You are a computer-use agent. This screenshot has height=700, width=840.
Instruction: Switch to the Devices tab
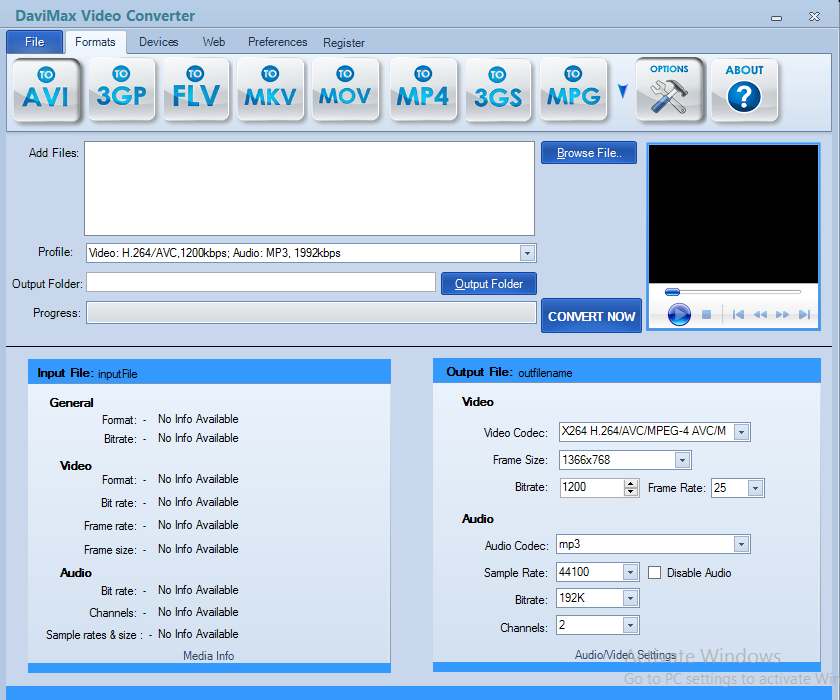point(158,42)
